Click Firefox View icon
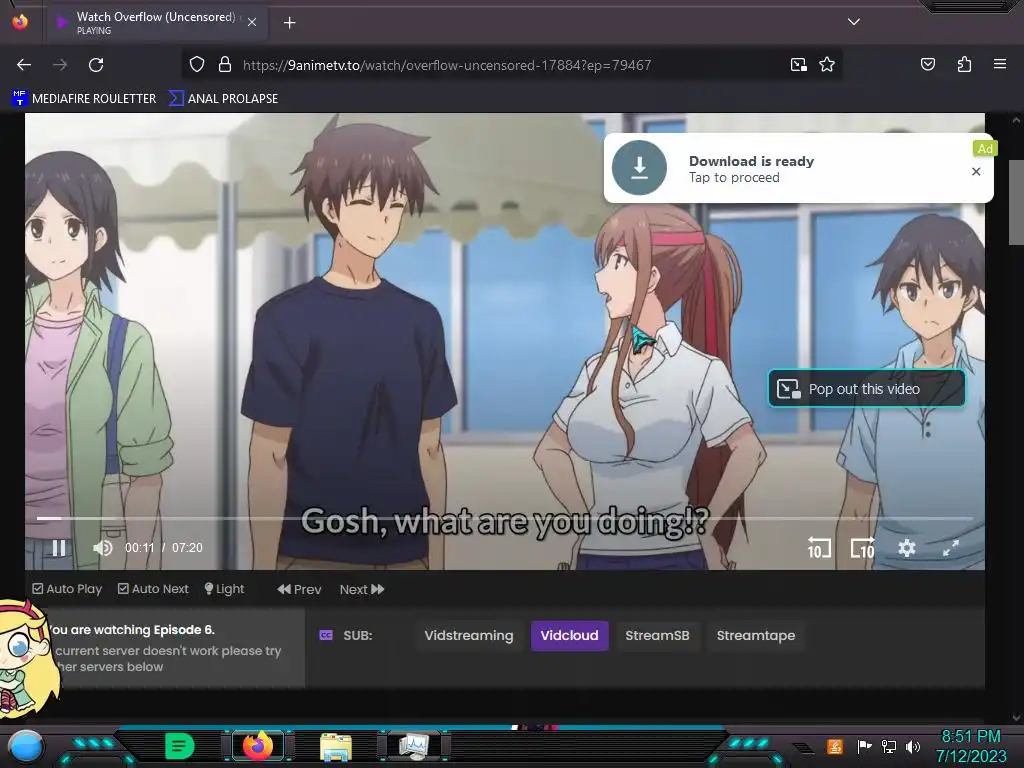Image resolution: width=1024 pixels, height=768 pixels. pos(20,22)
